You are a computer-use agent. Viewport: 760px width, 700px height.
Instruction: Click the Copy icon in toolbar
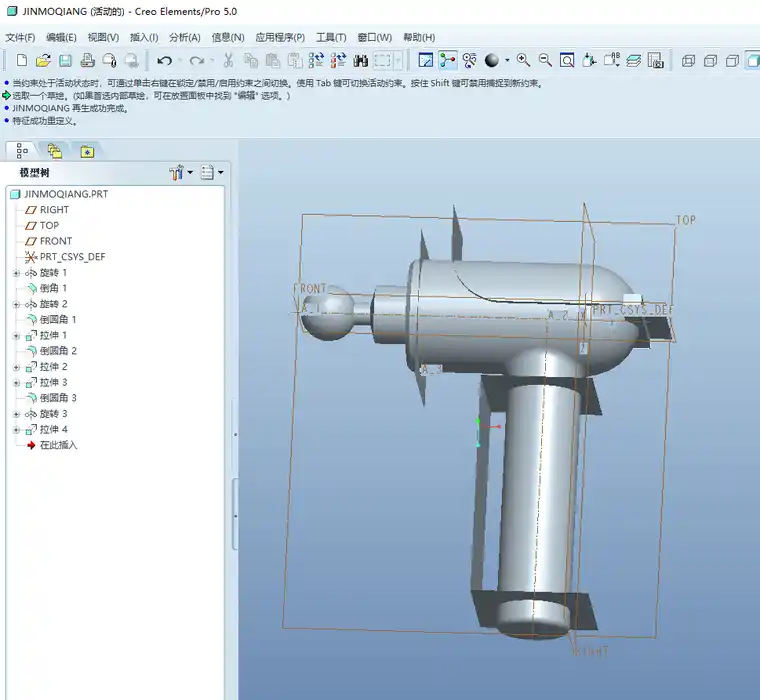coord(251,61)
